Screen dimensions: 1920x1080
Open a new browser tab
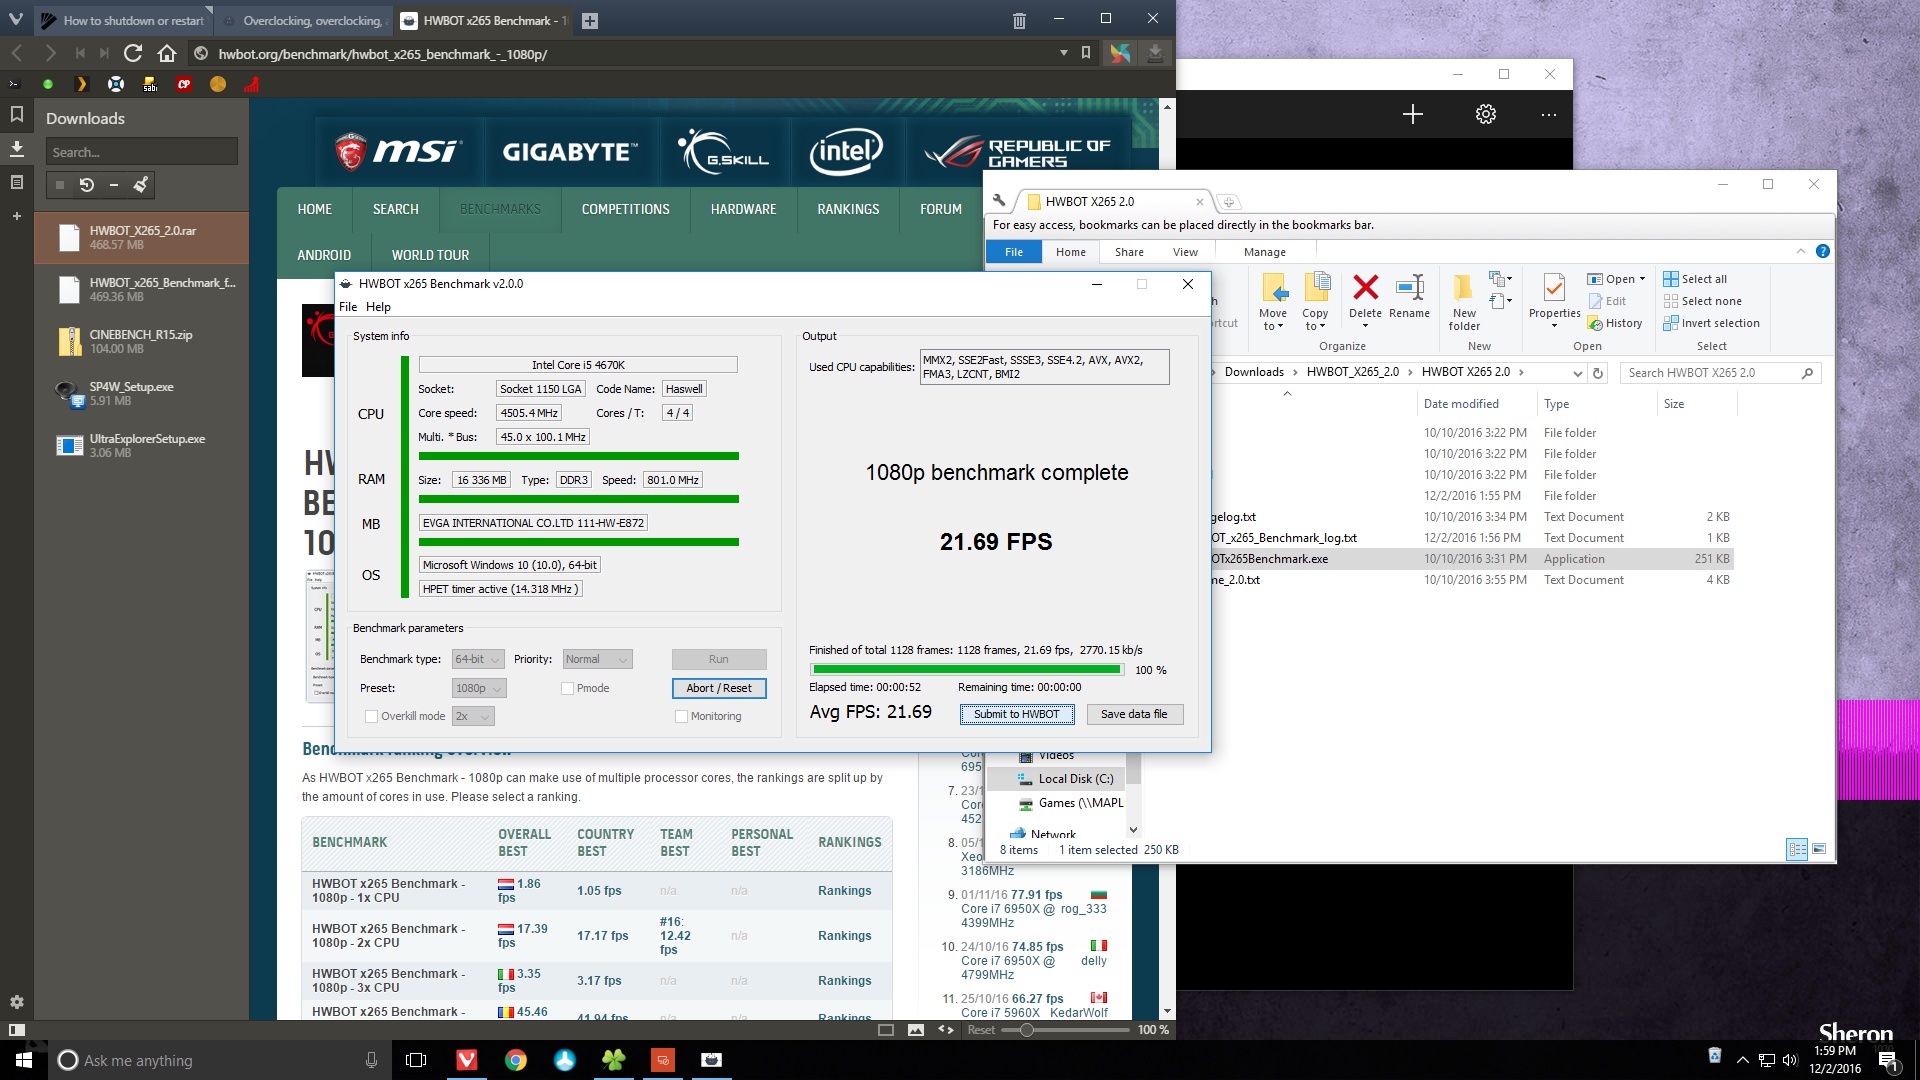590,20
